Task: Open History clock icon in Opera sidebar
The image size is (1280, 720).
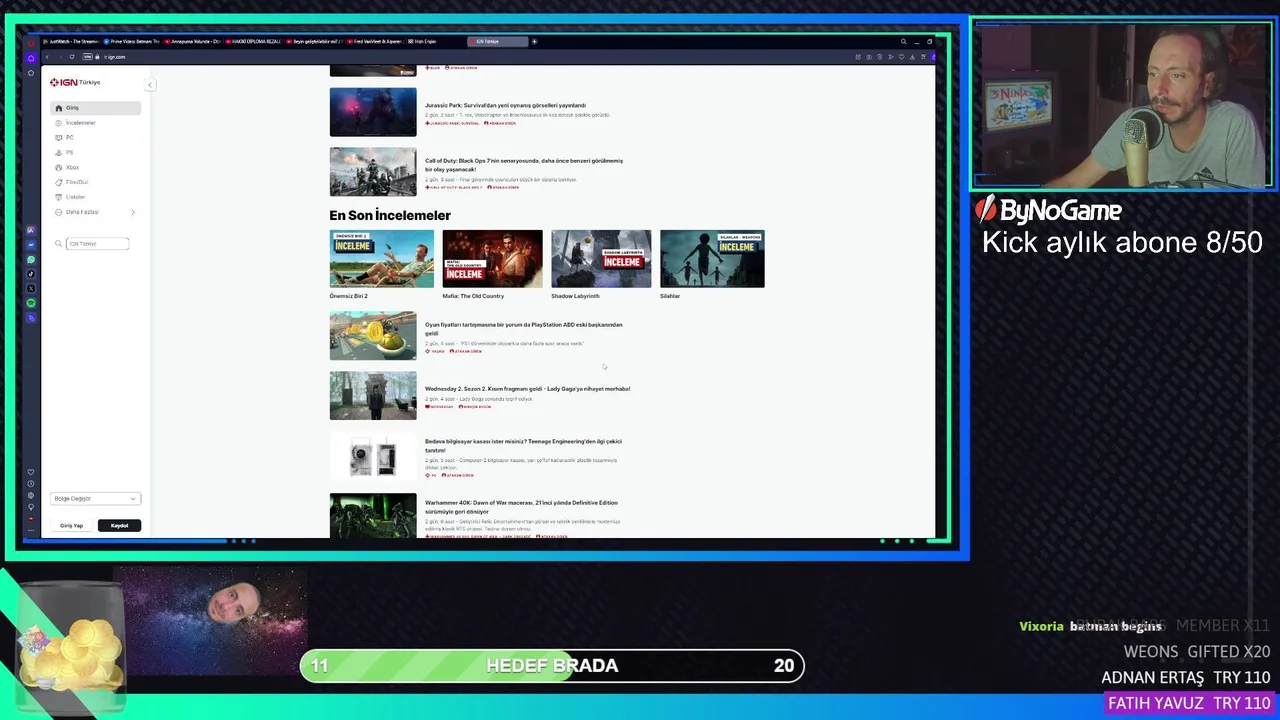Action: point(31,485)
